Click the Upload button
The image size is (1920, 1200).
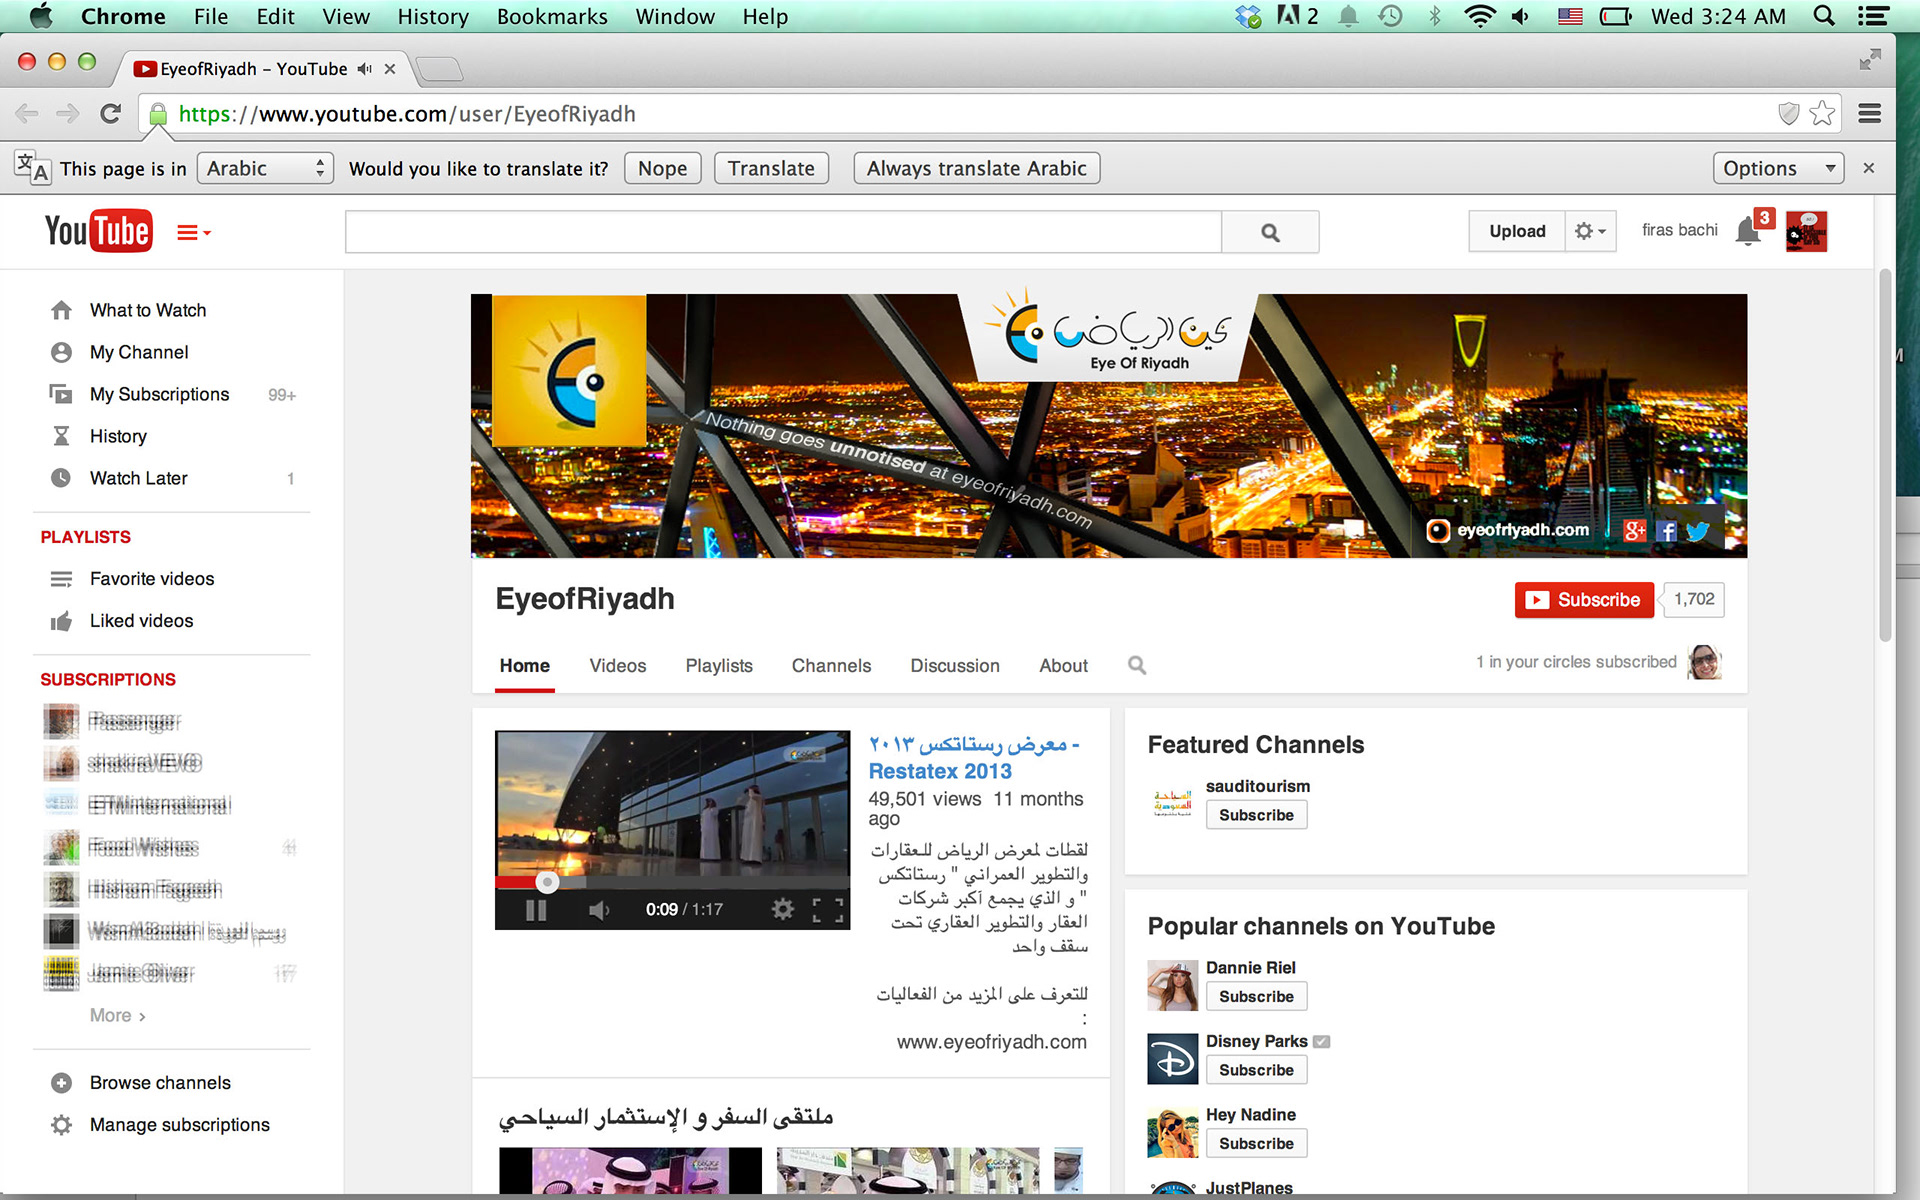(1516, 231)
